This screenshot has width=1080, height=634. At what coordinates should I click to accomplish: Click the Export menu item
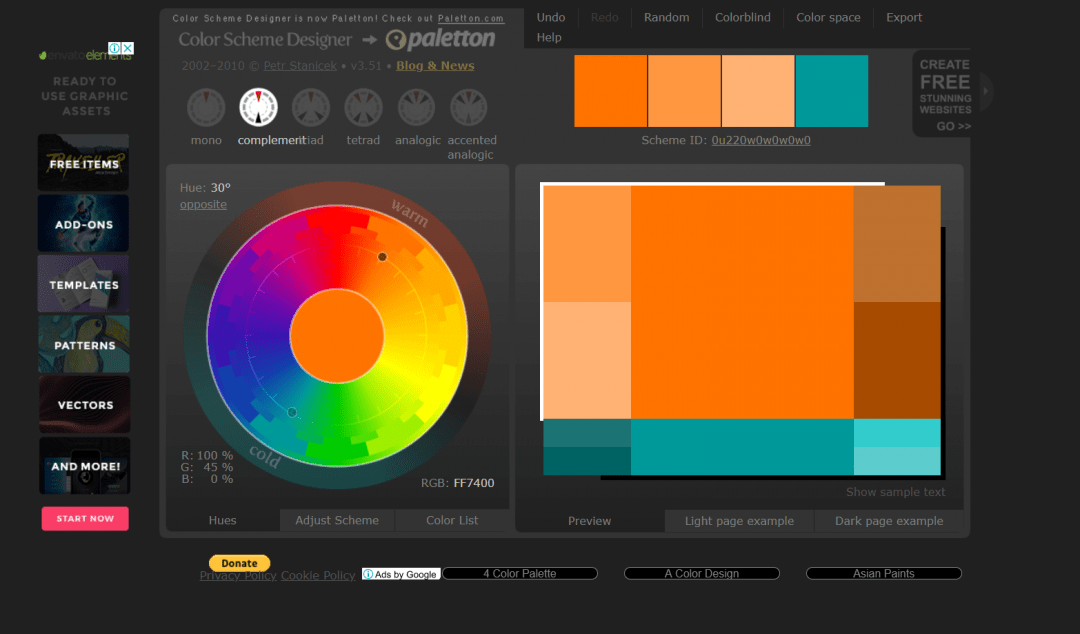[904, 17]
